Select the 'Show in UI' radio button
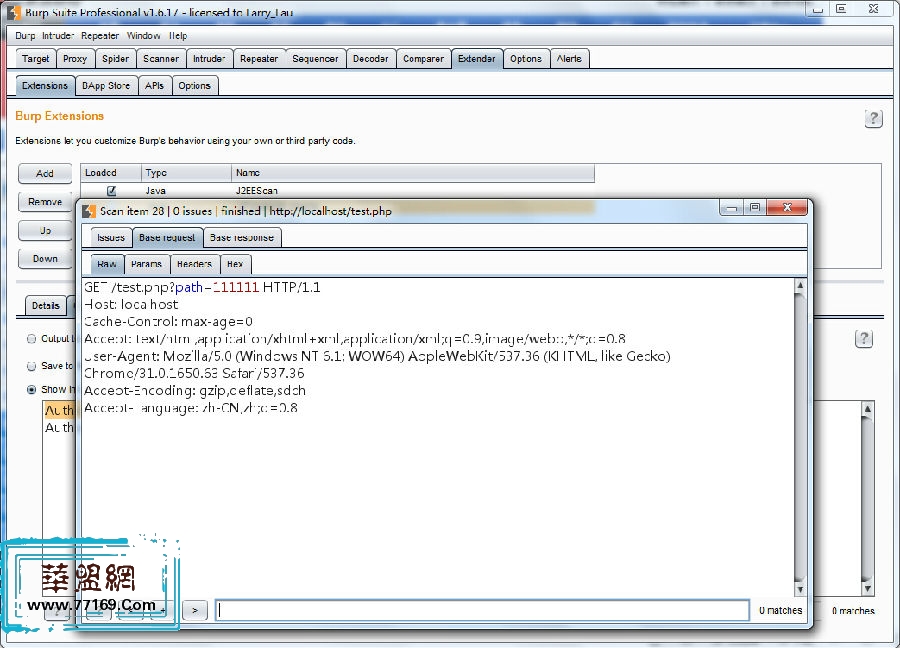The image size is (900, 648). [x=32, y=389]
